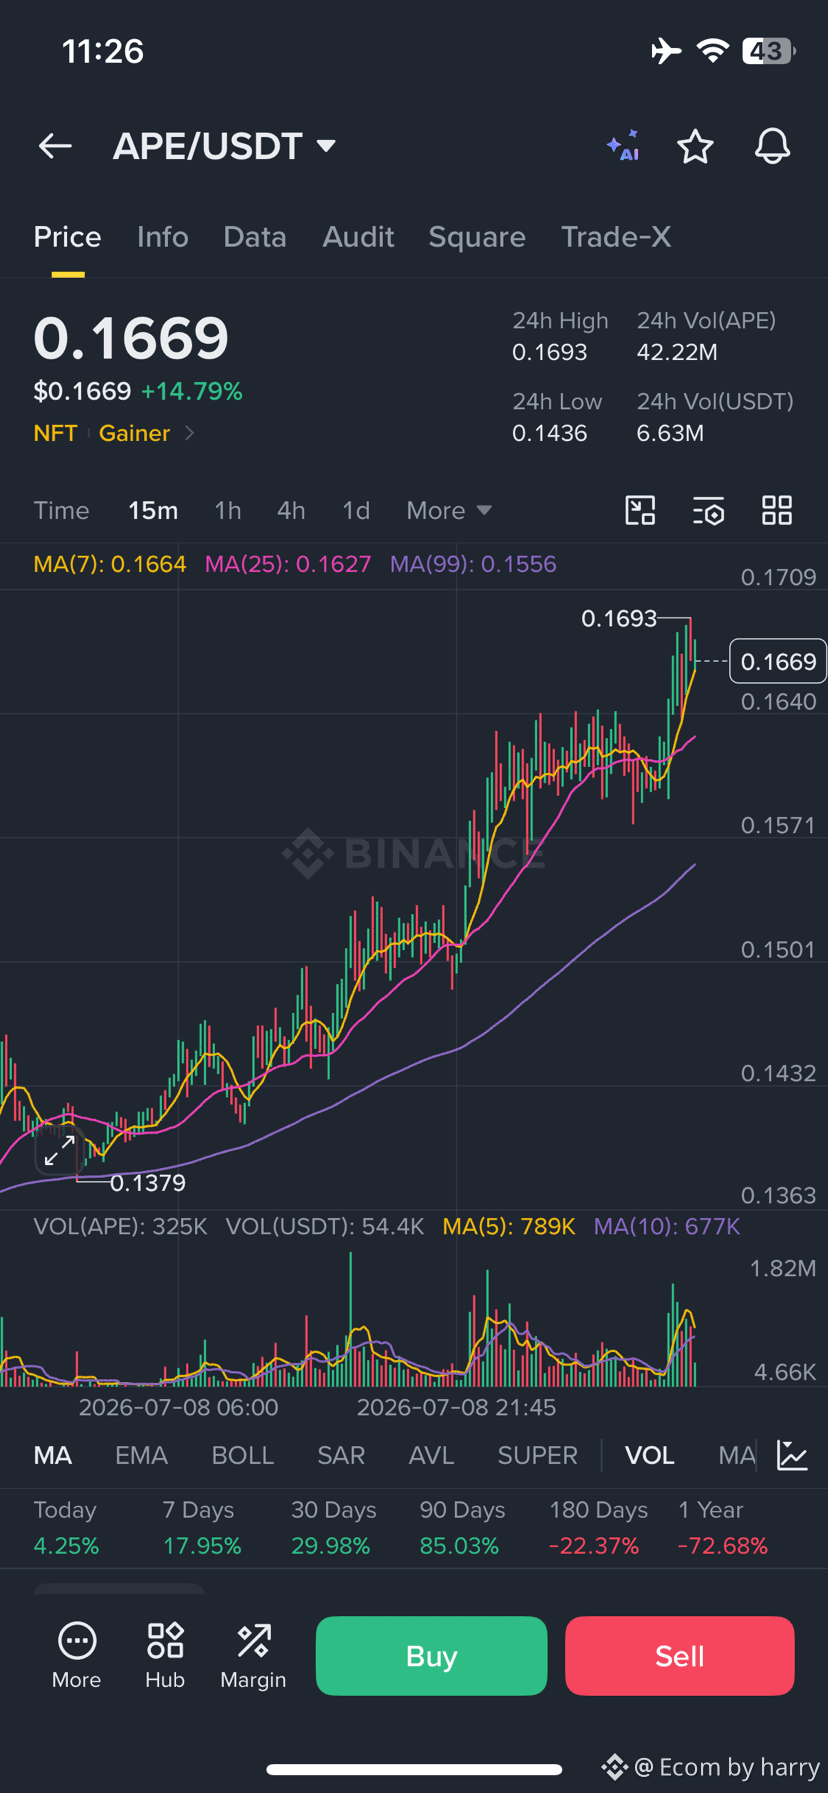This screenshot has width=828, height=1793.
Task: Switch to the Audit tab
Action: 358,237
